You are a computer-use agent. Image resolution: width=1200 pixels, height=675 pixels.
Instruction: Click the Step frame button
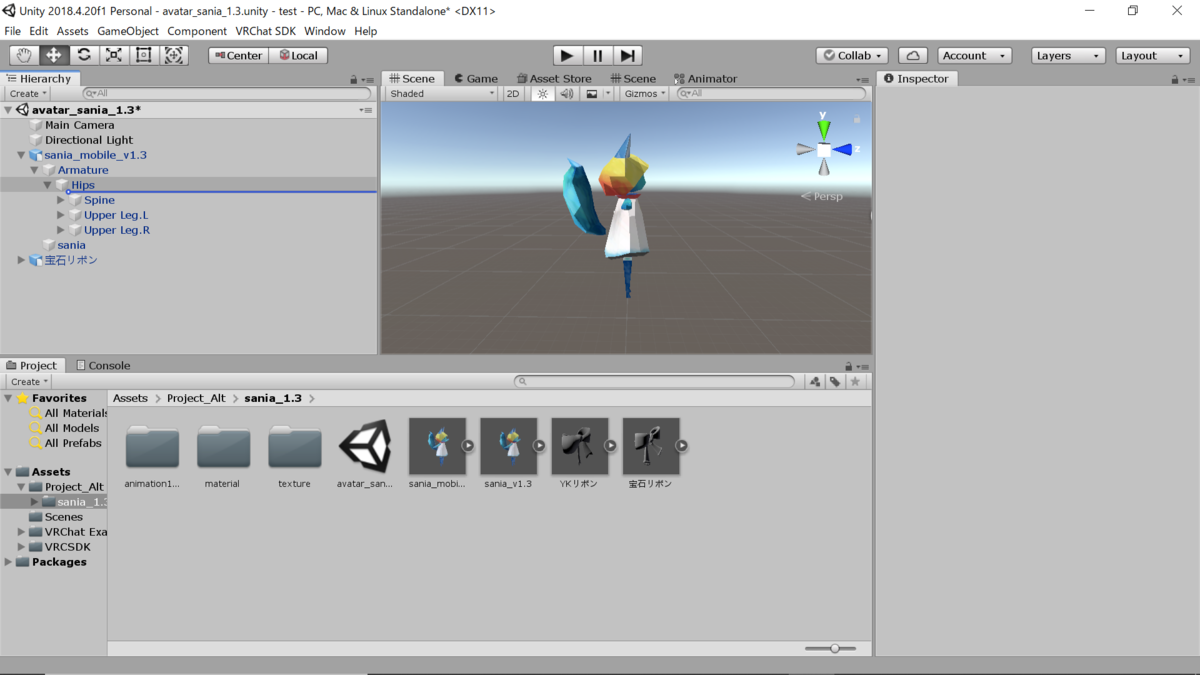pyautogui.click(x=627, y=56)
